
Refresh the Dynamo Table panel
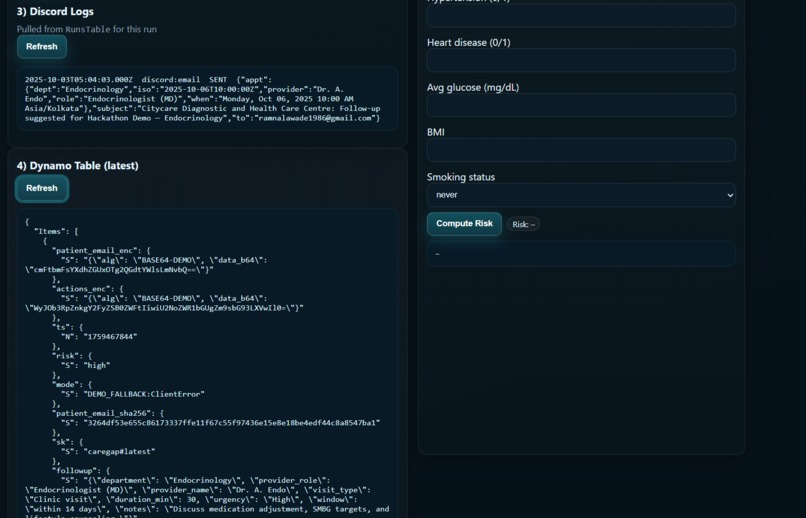(x=42, y=188)
